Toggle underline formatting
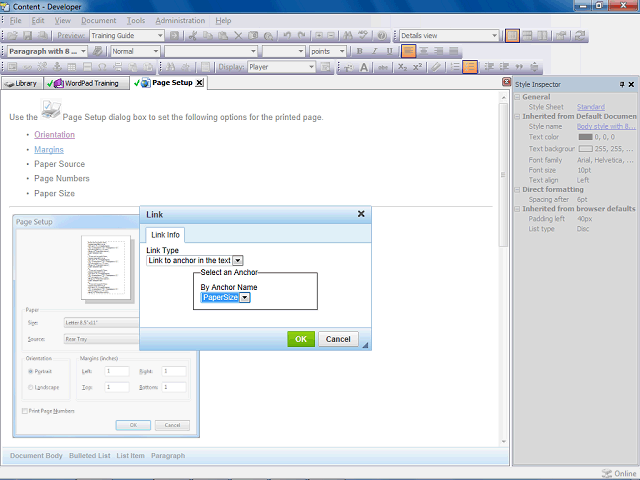The height and width of the screenshot is (480, 640). 389,51
